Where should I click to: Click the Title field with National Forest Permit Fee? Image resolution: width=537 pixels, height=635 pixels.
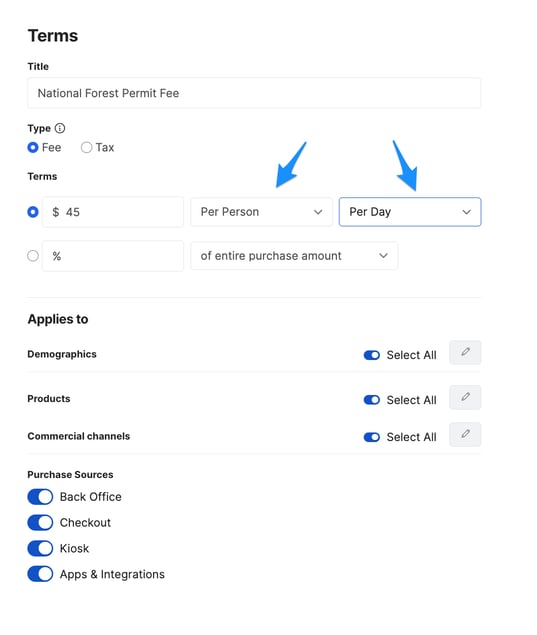(x=254, y=93)
